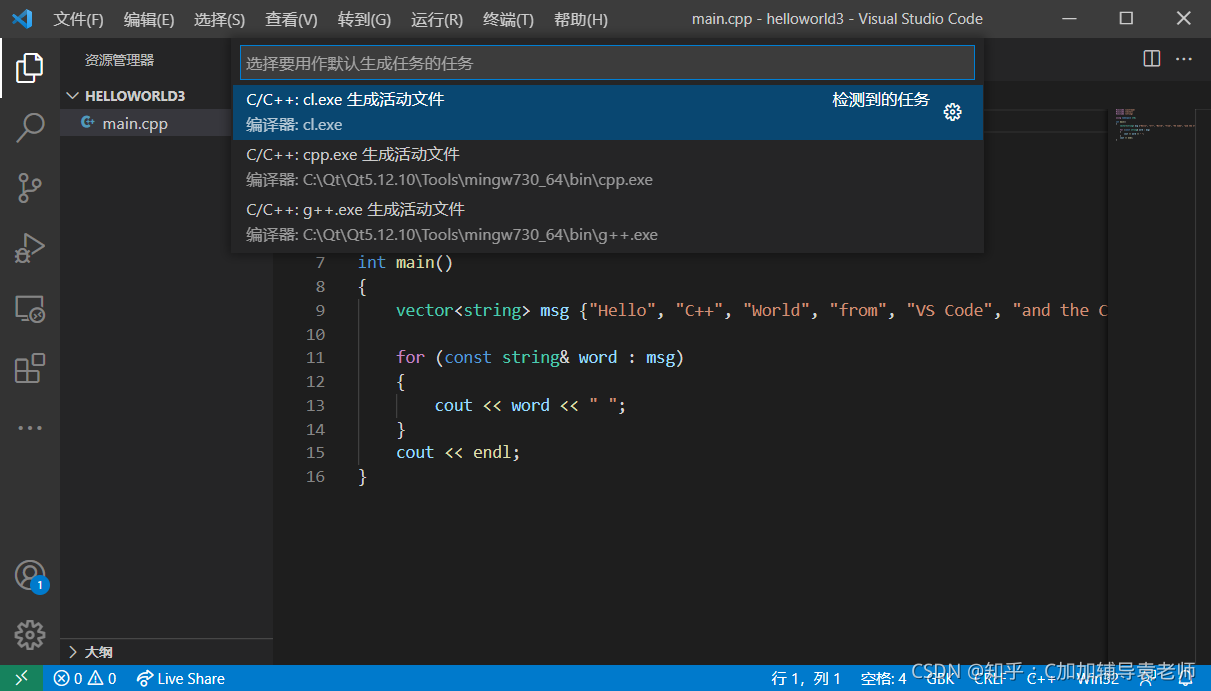Expand the 大纲 outline section
1211x691 pixels.
click(166, 652)
